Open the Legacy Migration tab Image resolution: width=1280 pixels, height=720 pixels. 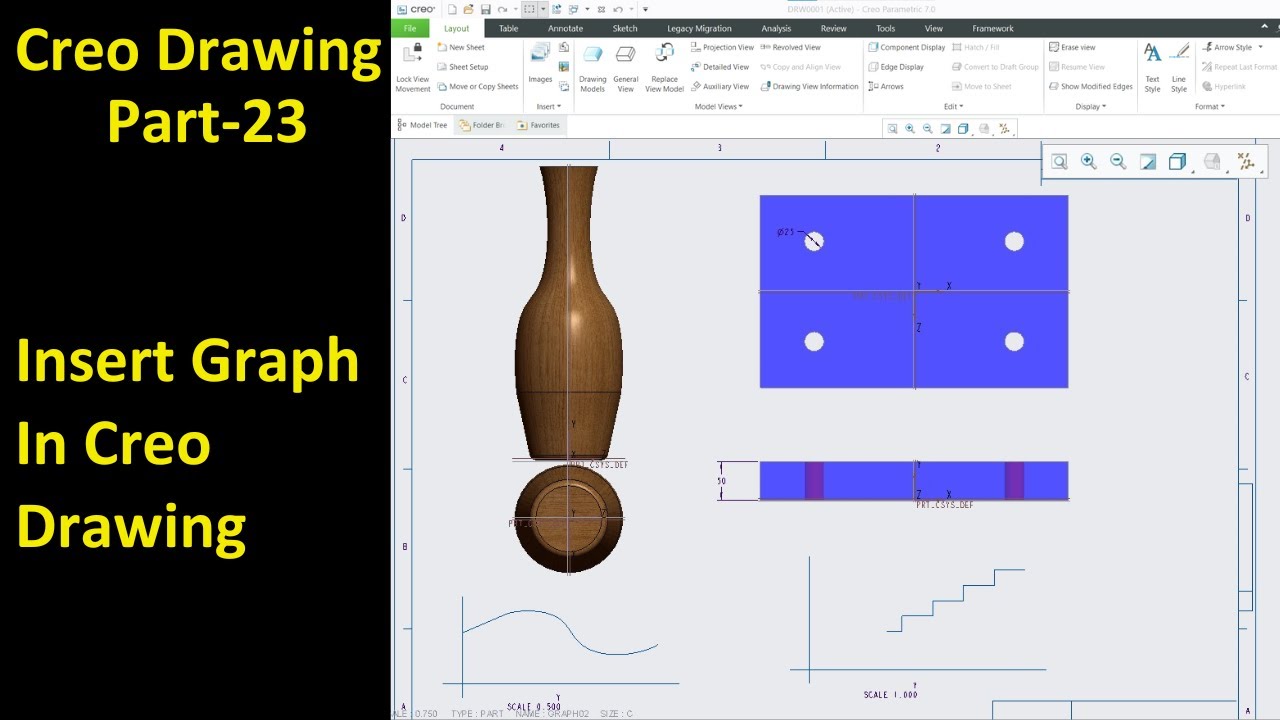click(699, 28)
